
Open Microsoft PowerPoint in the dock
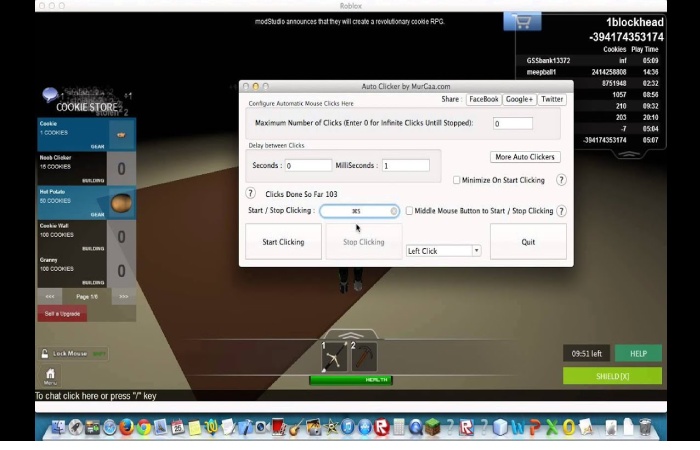click(x=535, y=428)
